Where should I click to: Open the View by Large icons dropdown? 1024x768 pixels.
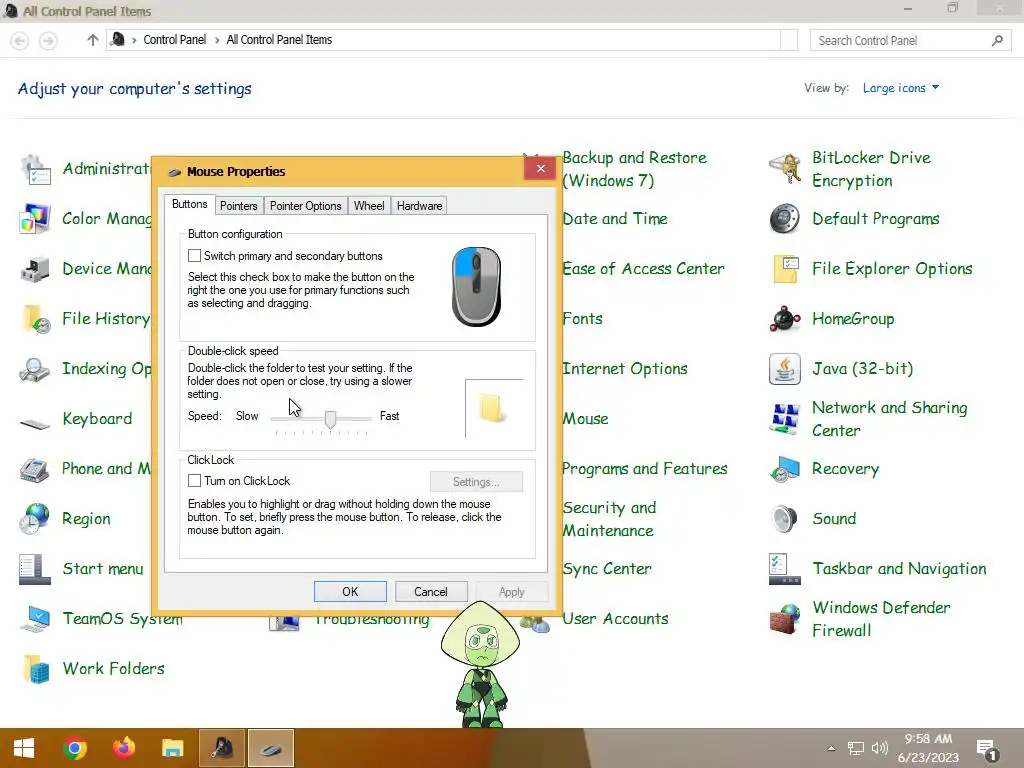pyautogui.click(x=901, y=88)
